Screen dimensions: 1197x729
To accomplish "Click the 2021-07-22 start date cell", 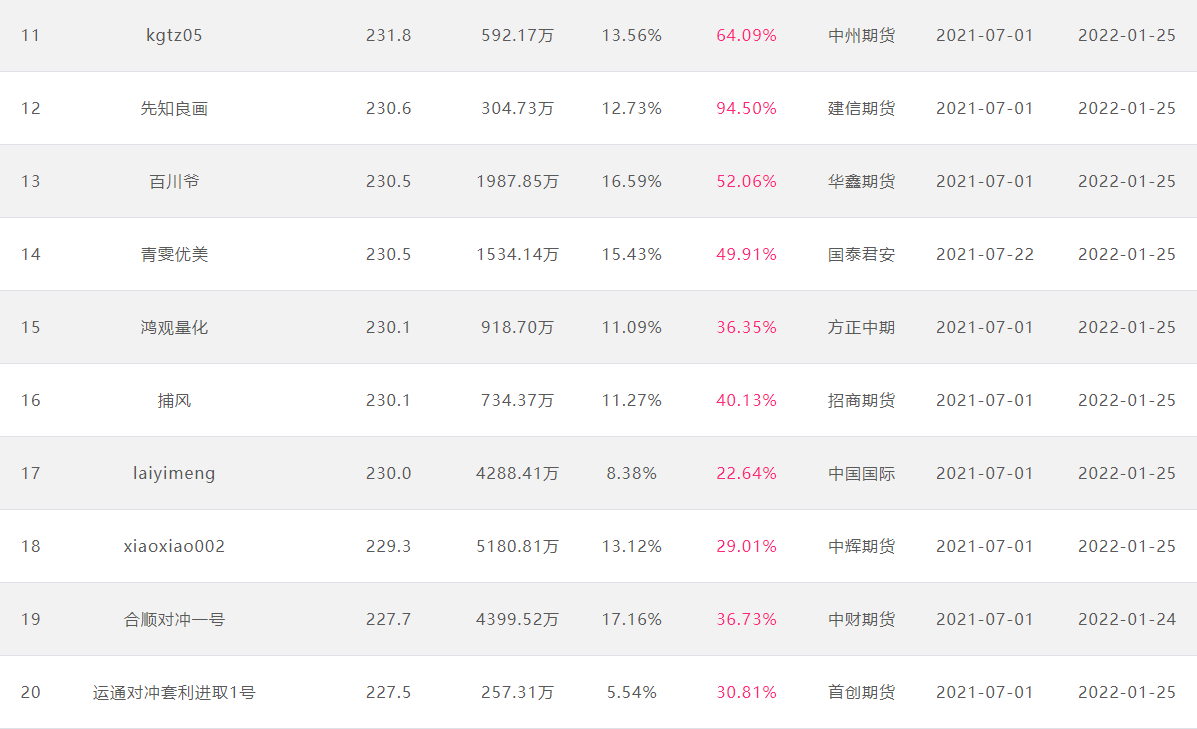I will pos(985,254).
